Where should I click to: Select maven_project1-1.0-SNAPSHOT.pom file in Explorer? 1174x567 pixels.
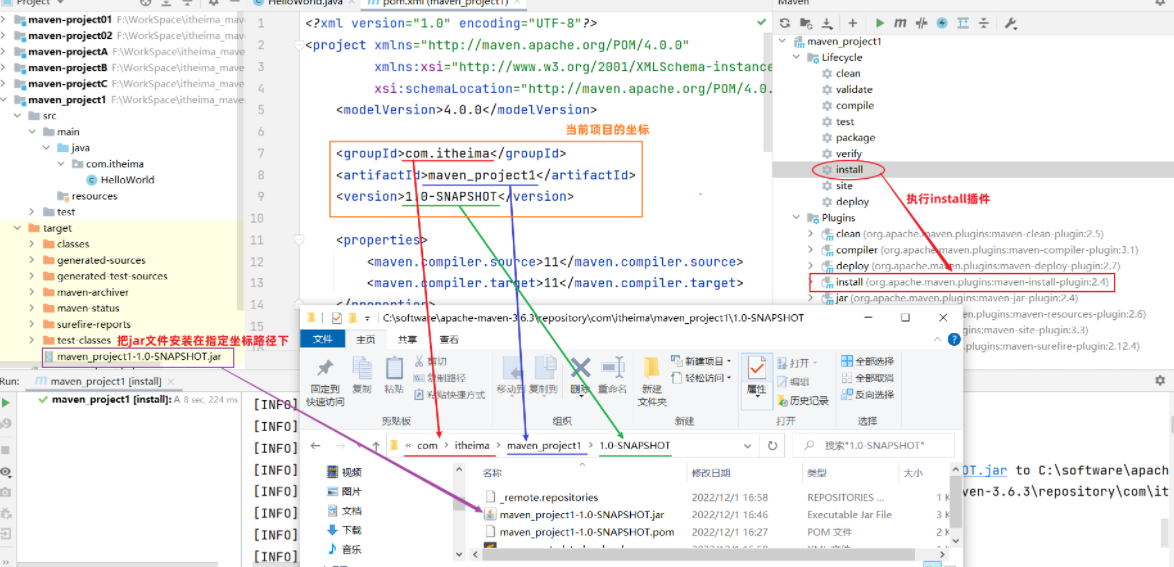click(x=588, y=532)
